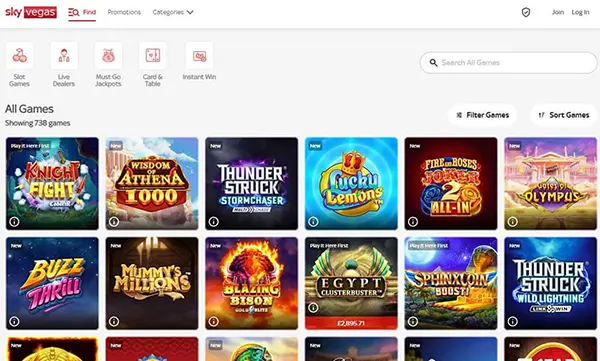The height and width of the screenshot is (361, 600).
Task: Select the Card & Table icon
Action: pyautogui.click(x=153, y=56)
